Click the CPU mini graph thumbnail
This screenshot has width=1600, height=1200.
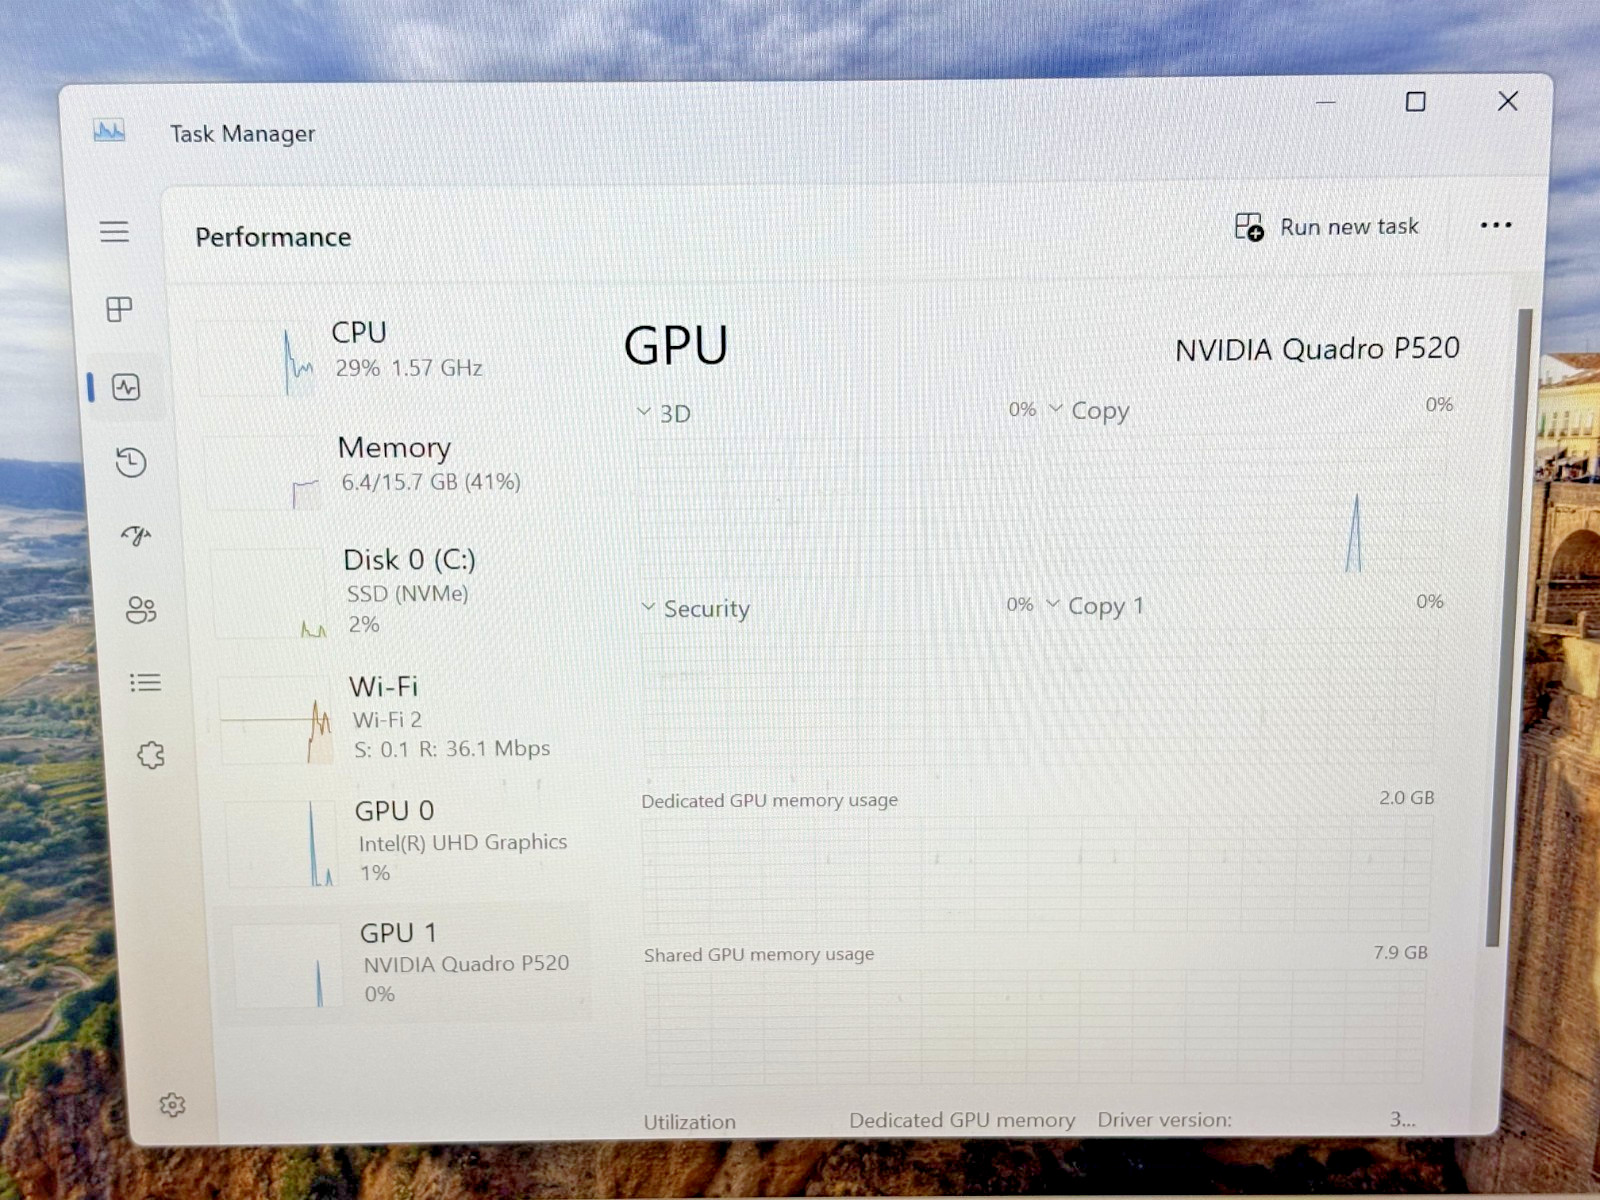(259, 359)
